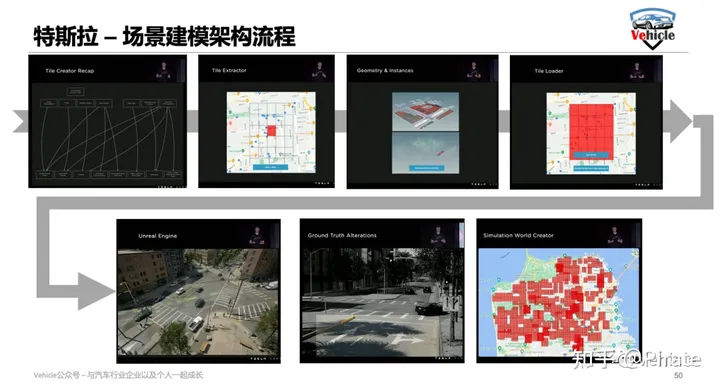This screenshot has width=720, height=389.
Task: Click the red tile on Tile Extractor map
Action: click(271, 131)
